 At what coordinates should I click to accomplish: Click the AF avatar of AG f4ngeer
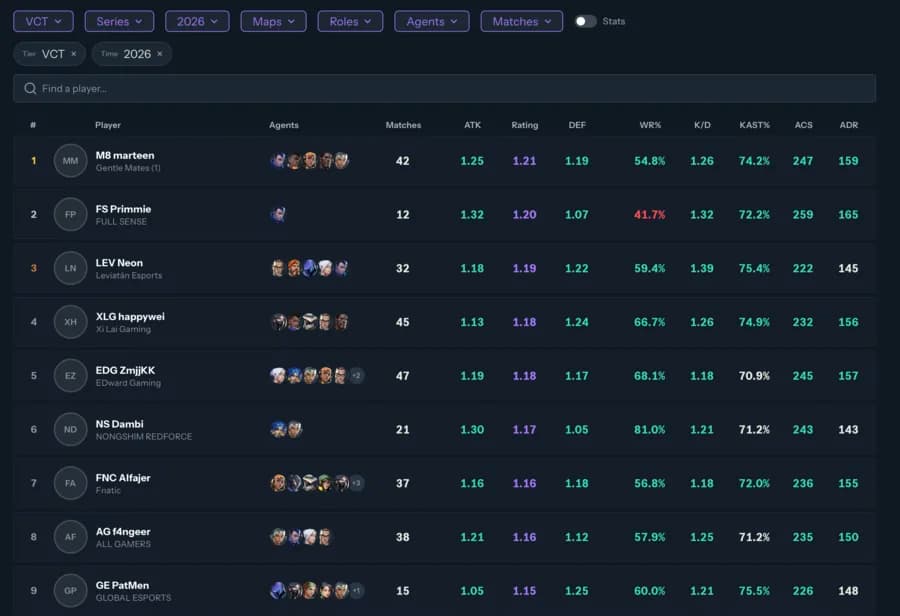(x=70, y=537)
